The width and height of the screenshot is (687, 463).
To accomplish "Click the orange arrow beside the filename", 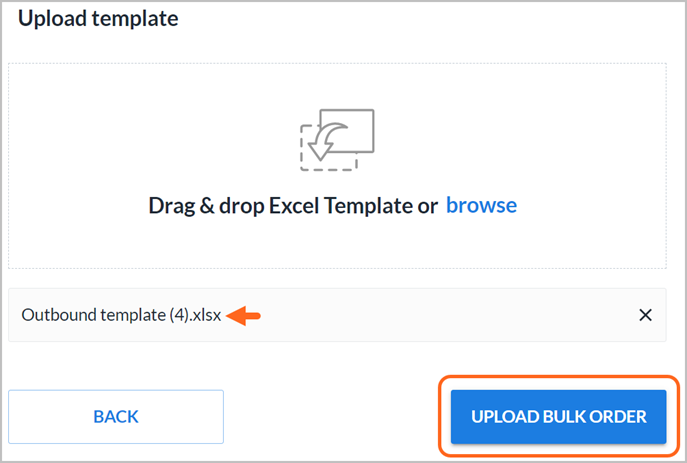I will click(x=244, y=315).
